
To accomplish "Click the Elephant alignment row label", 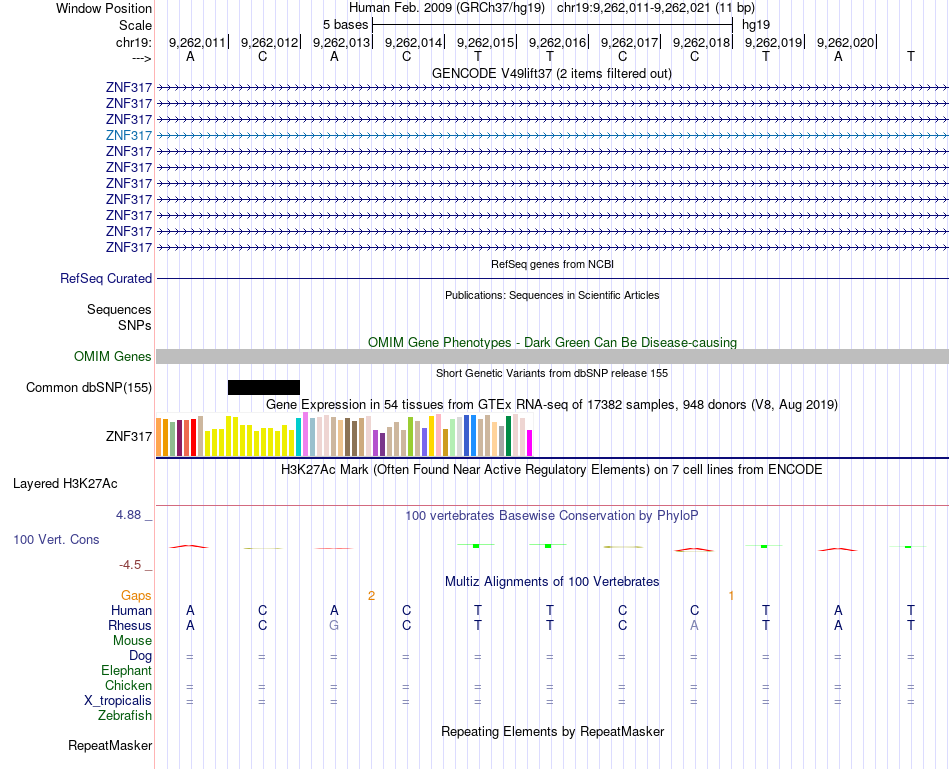I will click(126, 670).
